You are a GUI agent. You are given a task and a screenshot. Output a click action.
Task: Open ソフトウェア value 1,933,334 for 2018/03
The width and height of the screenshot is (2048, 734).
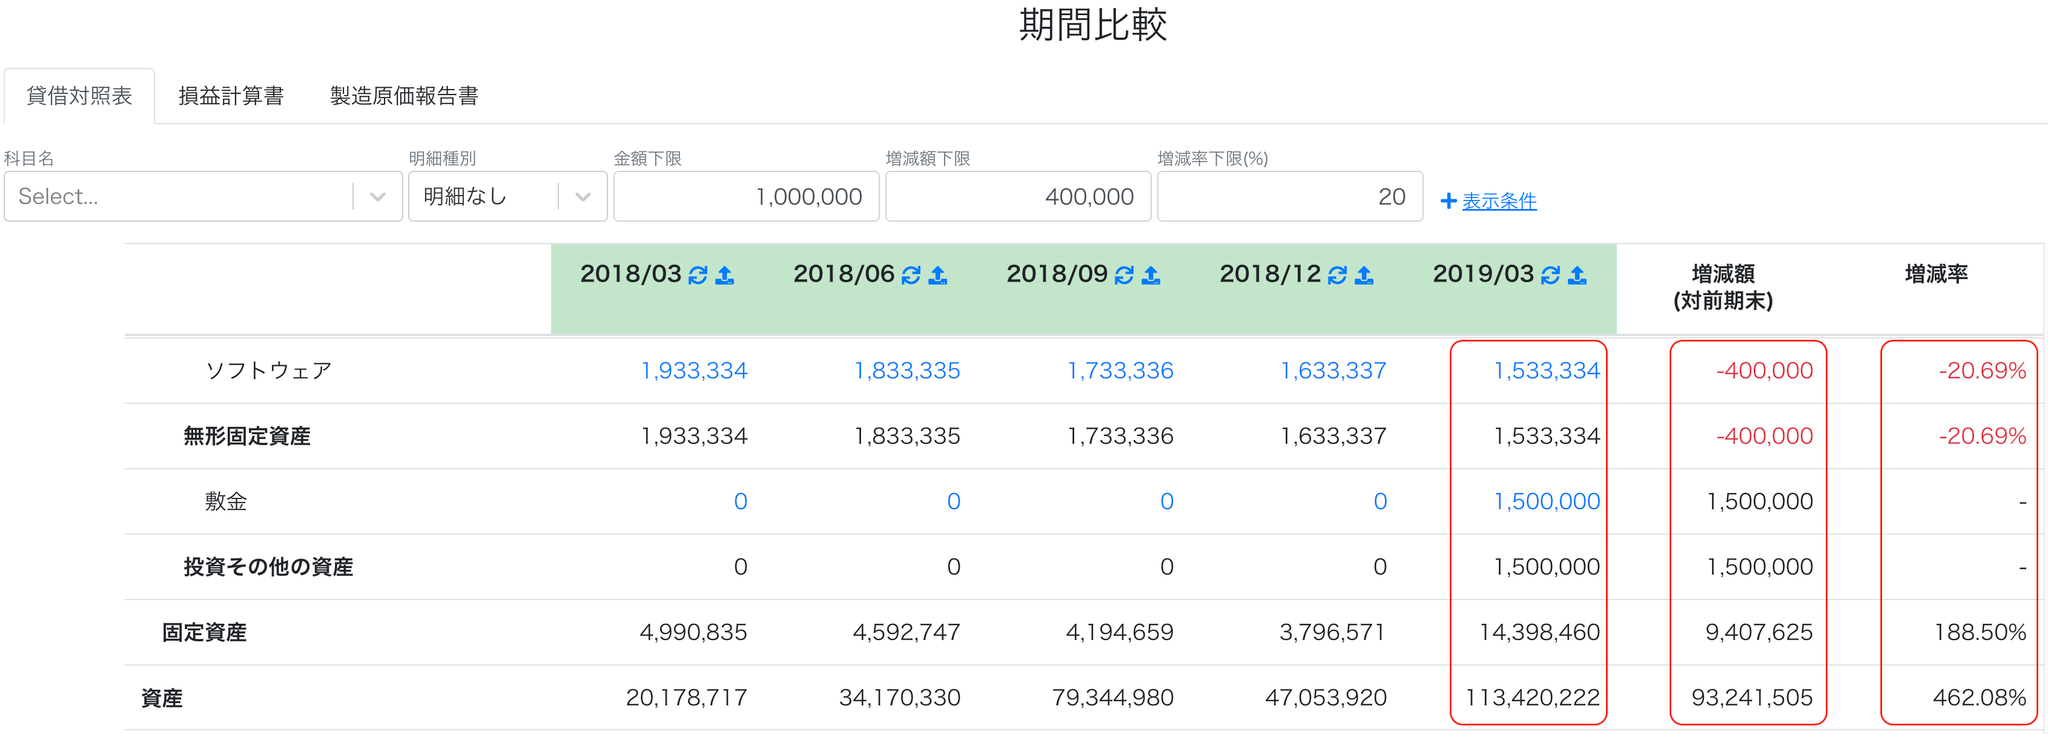coord(694,371)
